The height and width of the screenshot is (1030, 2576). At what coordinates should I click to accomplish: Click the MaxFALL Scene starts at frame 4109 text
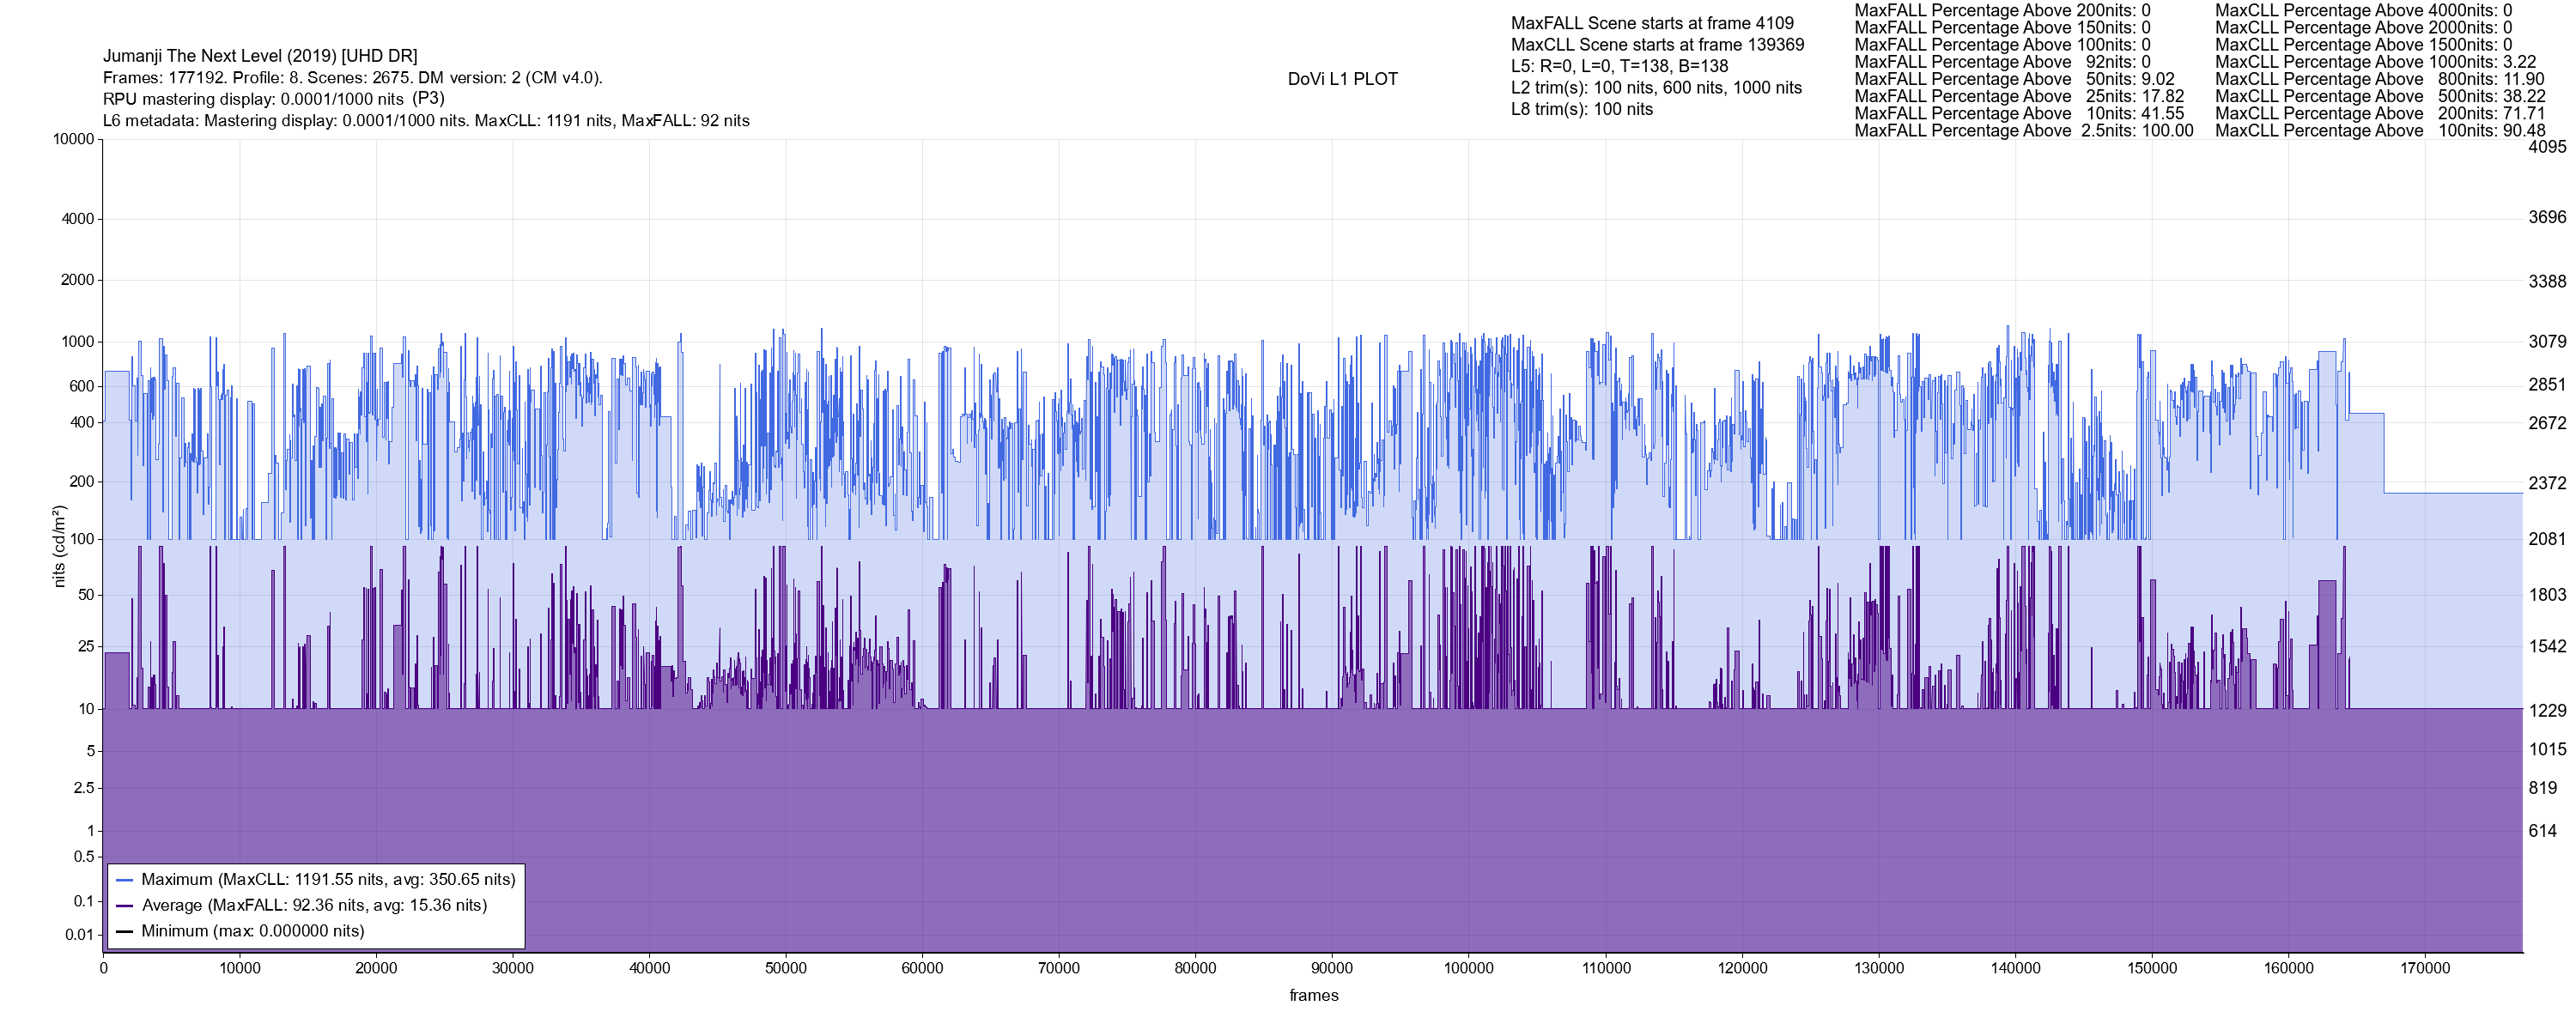[1652, 23]
